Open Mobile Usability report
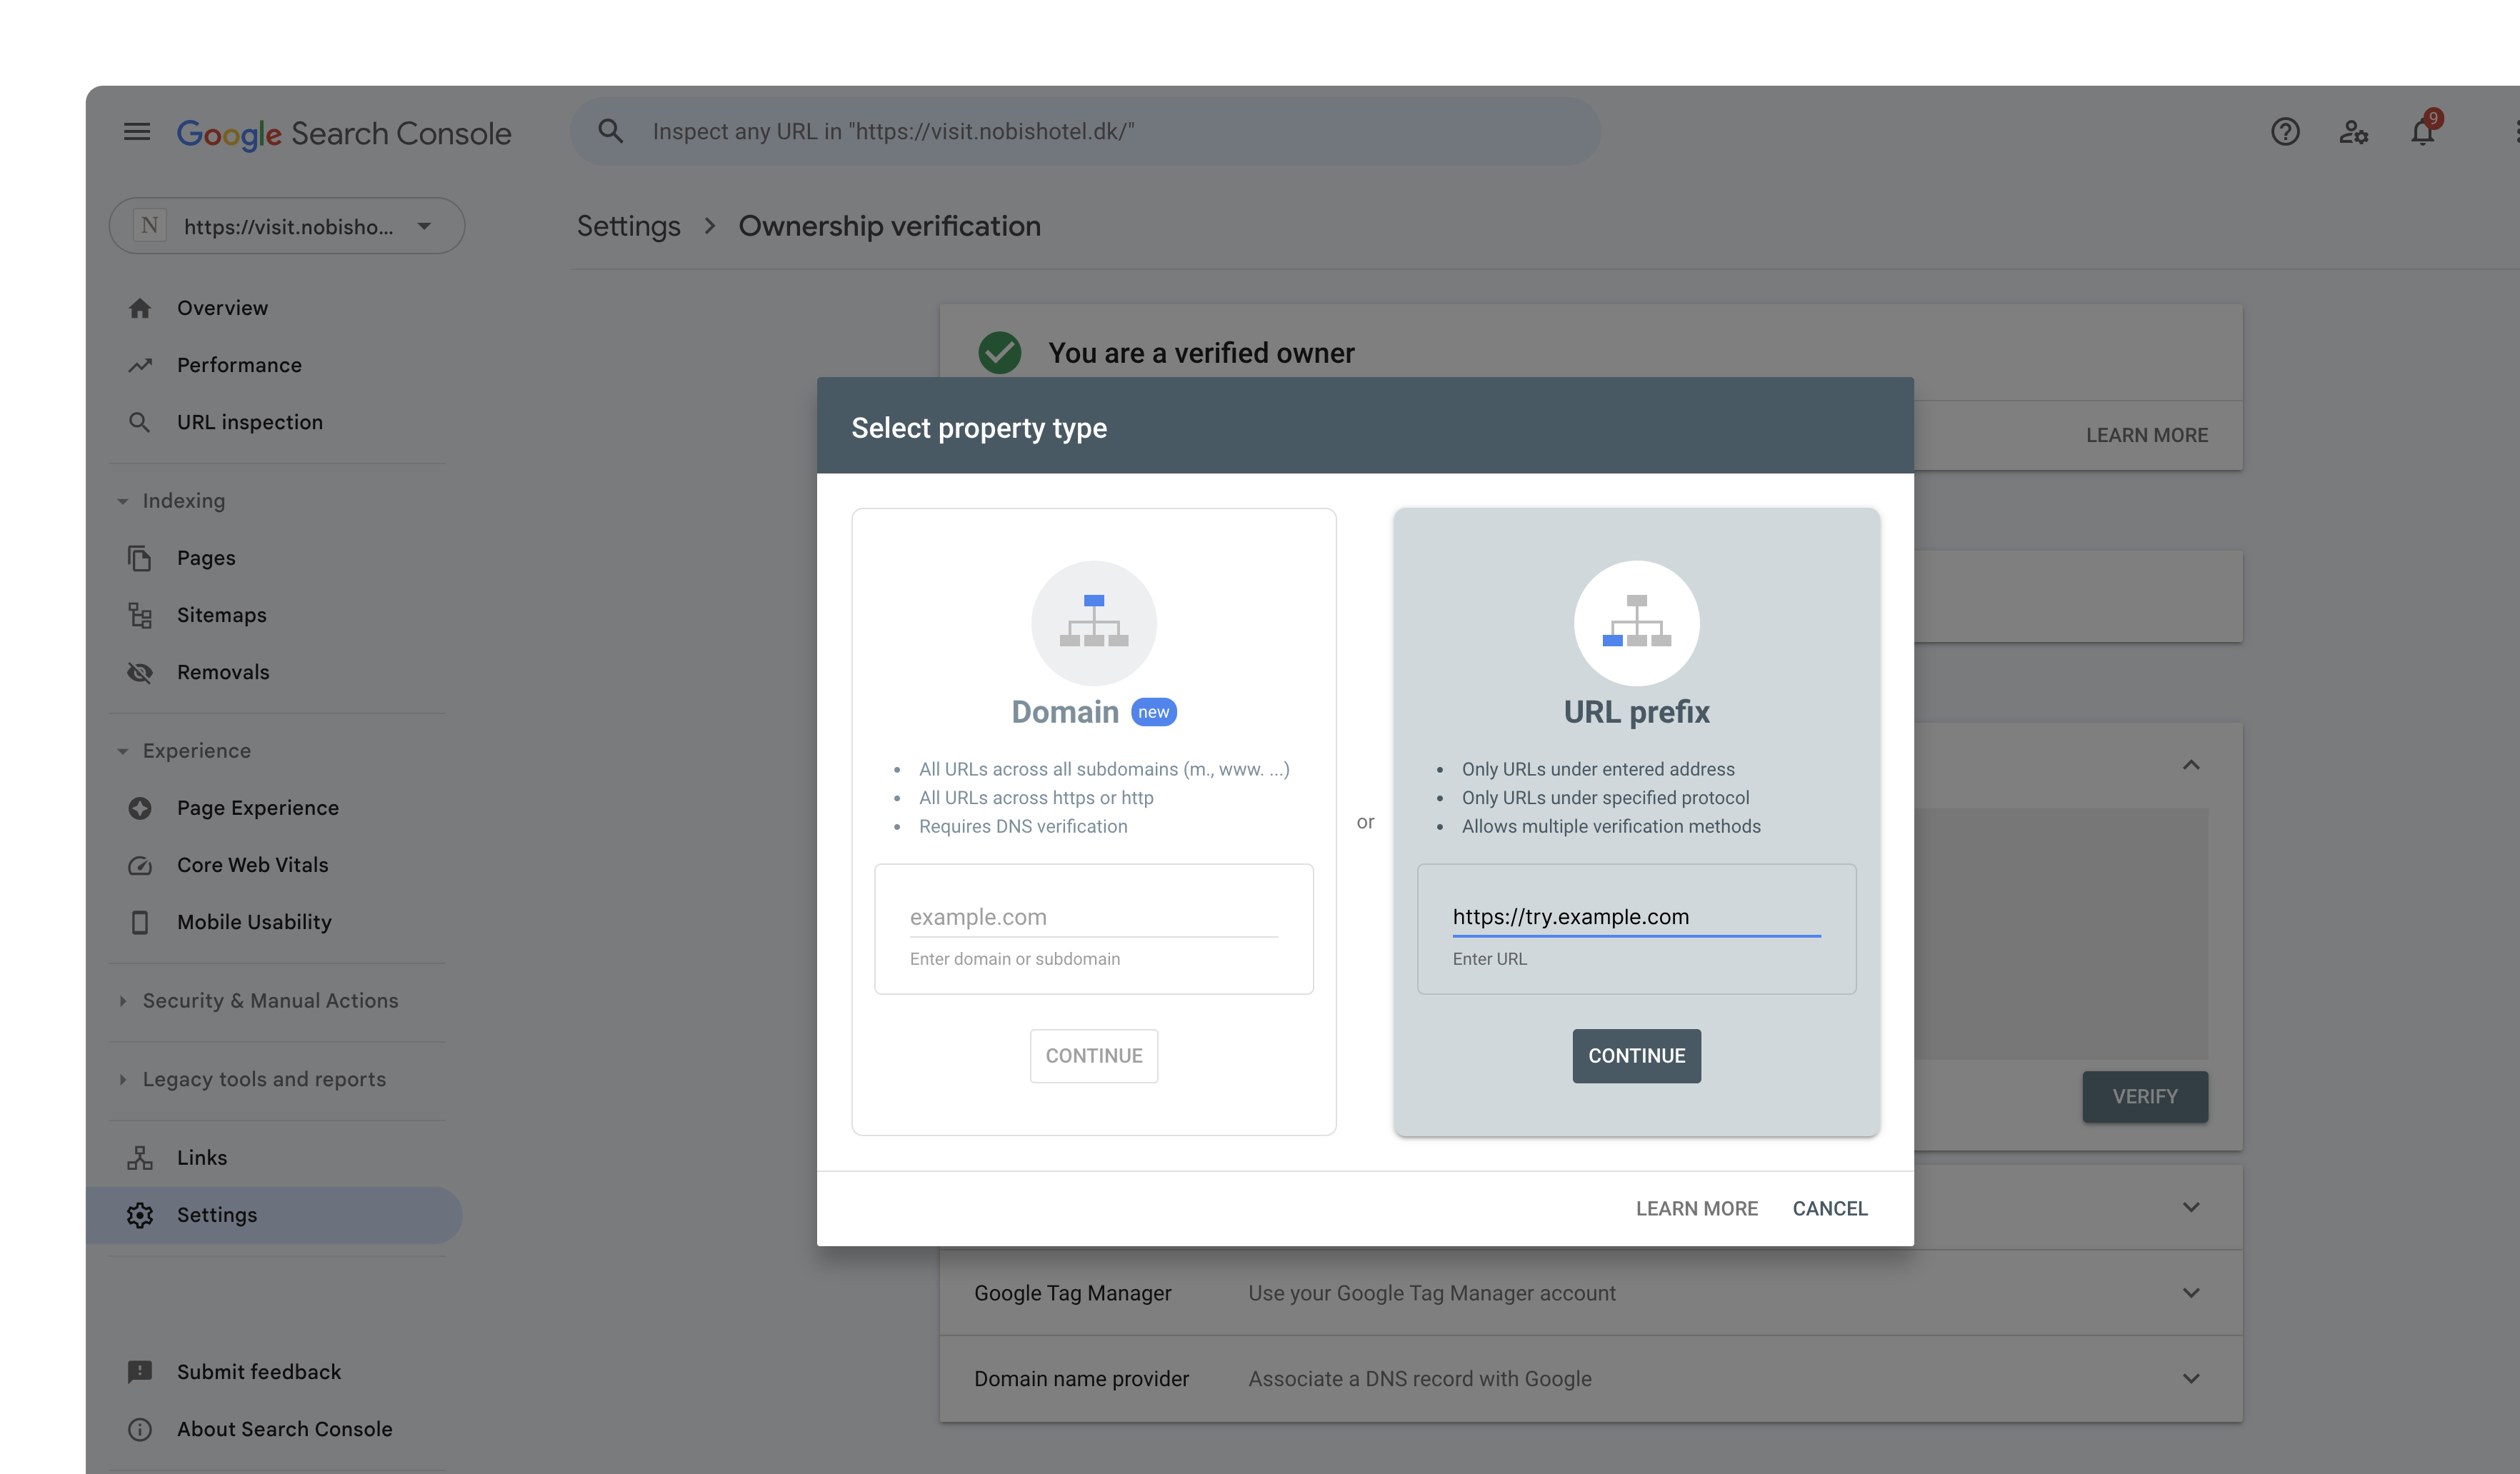Image resolution: width=2520 pixels, height=1474 pixels. (x=254, y=922)
